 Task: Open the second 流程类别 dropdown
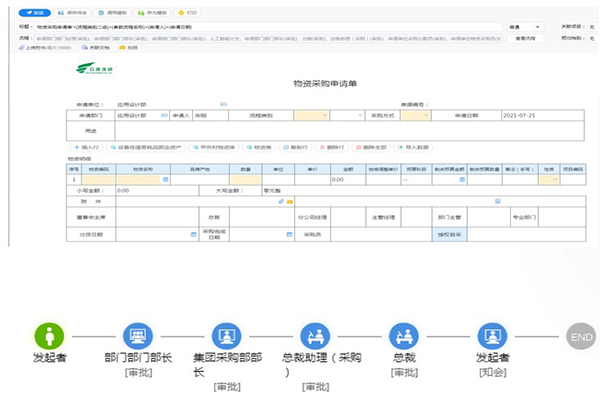pos(347,115)
